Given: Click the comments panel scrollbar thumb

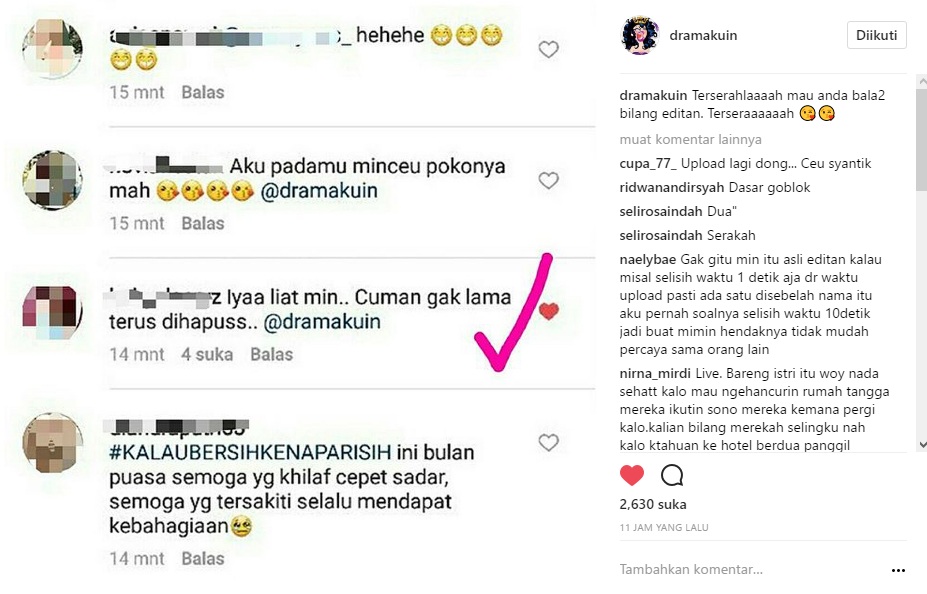Looking at the screenshot, I should [922, 139].
